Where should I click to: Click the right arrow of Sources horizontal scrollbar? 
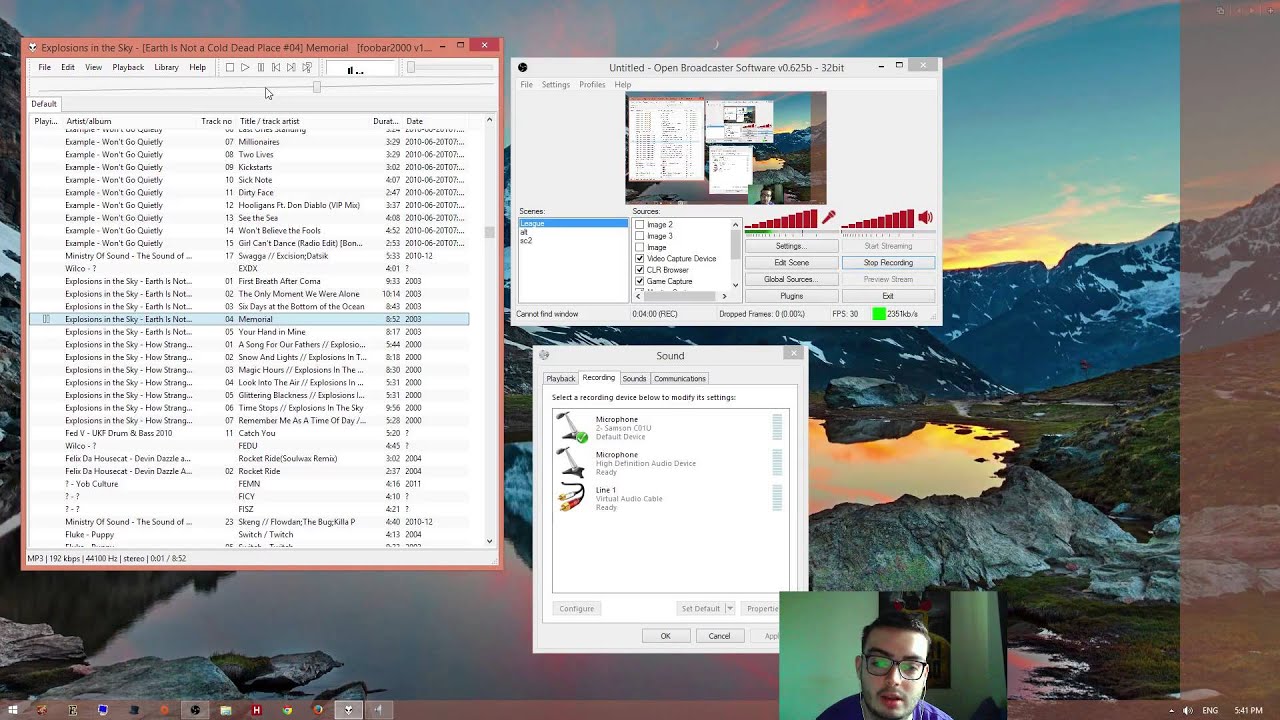pyautogui.click(x=724, y=296)
